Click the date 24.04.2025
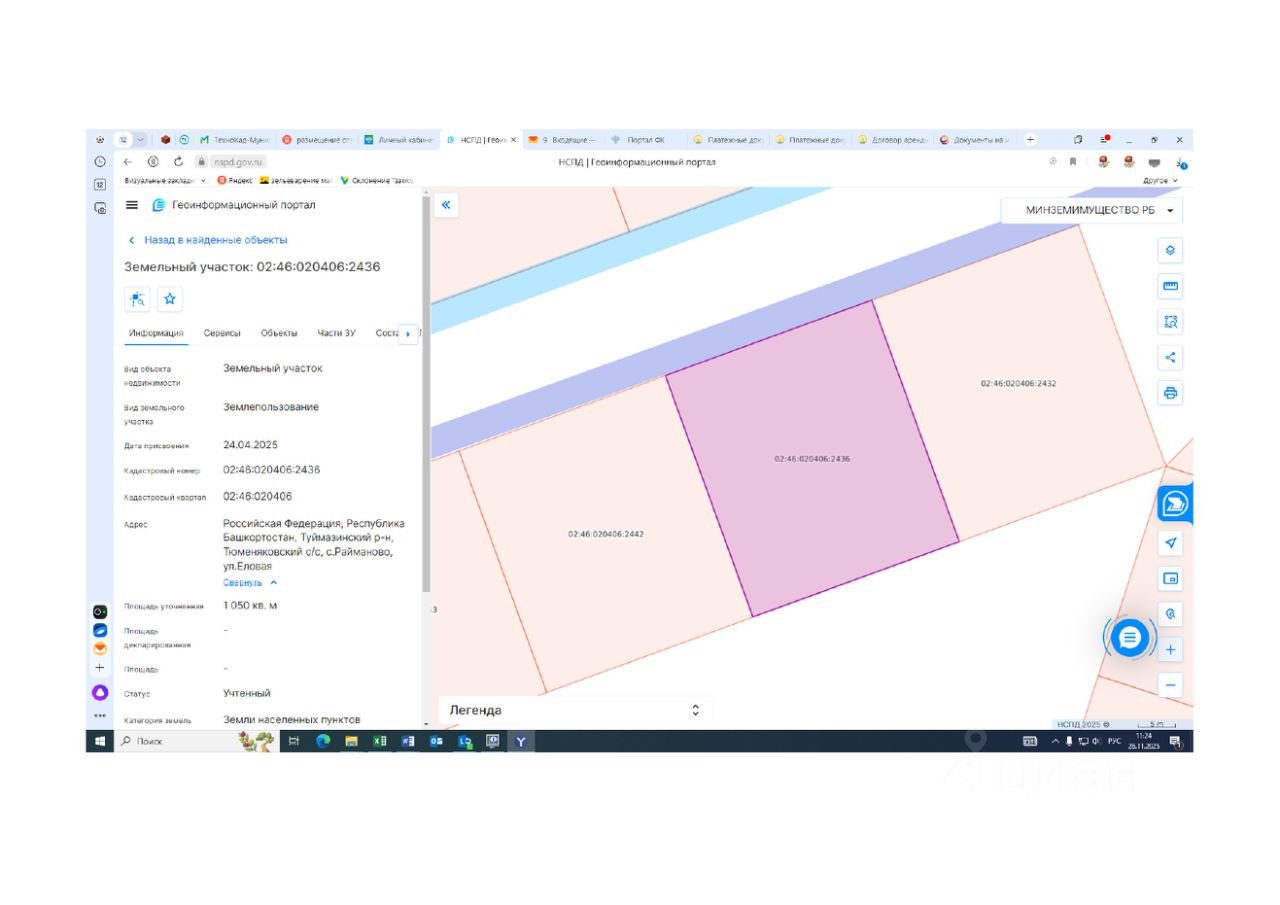Image resolution: width=1280 pixels, height=905 pixels. [x=250, y=444]
